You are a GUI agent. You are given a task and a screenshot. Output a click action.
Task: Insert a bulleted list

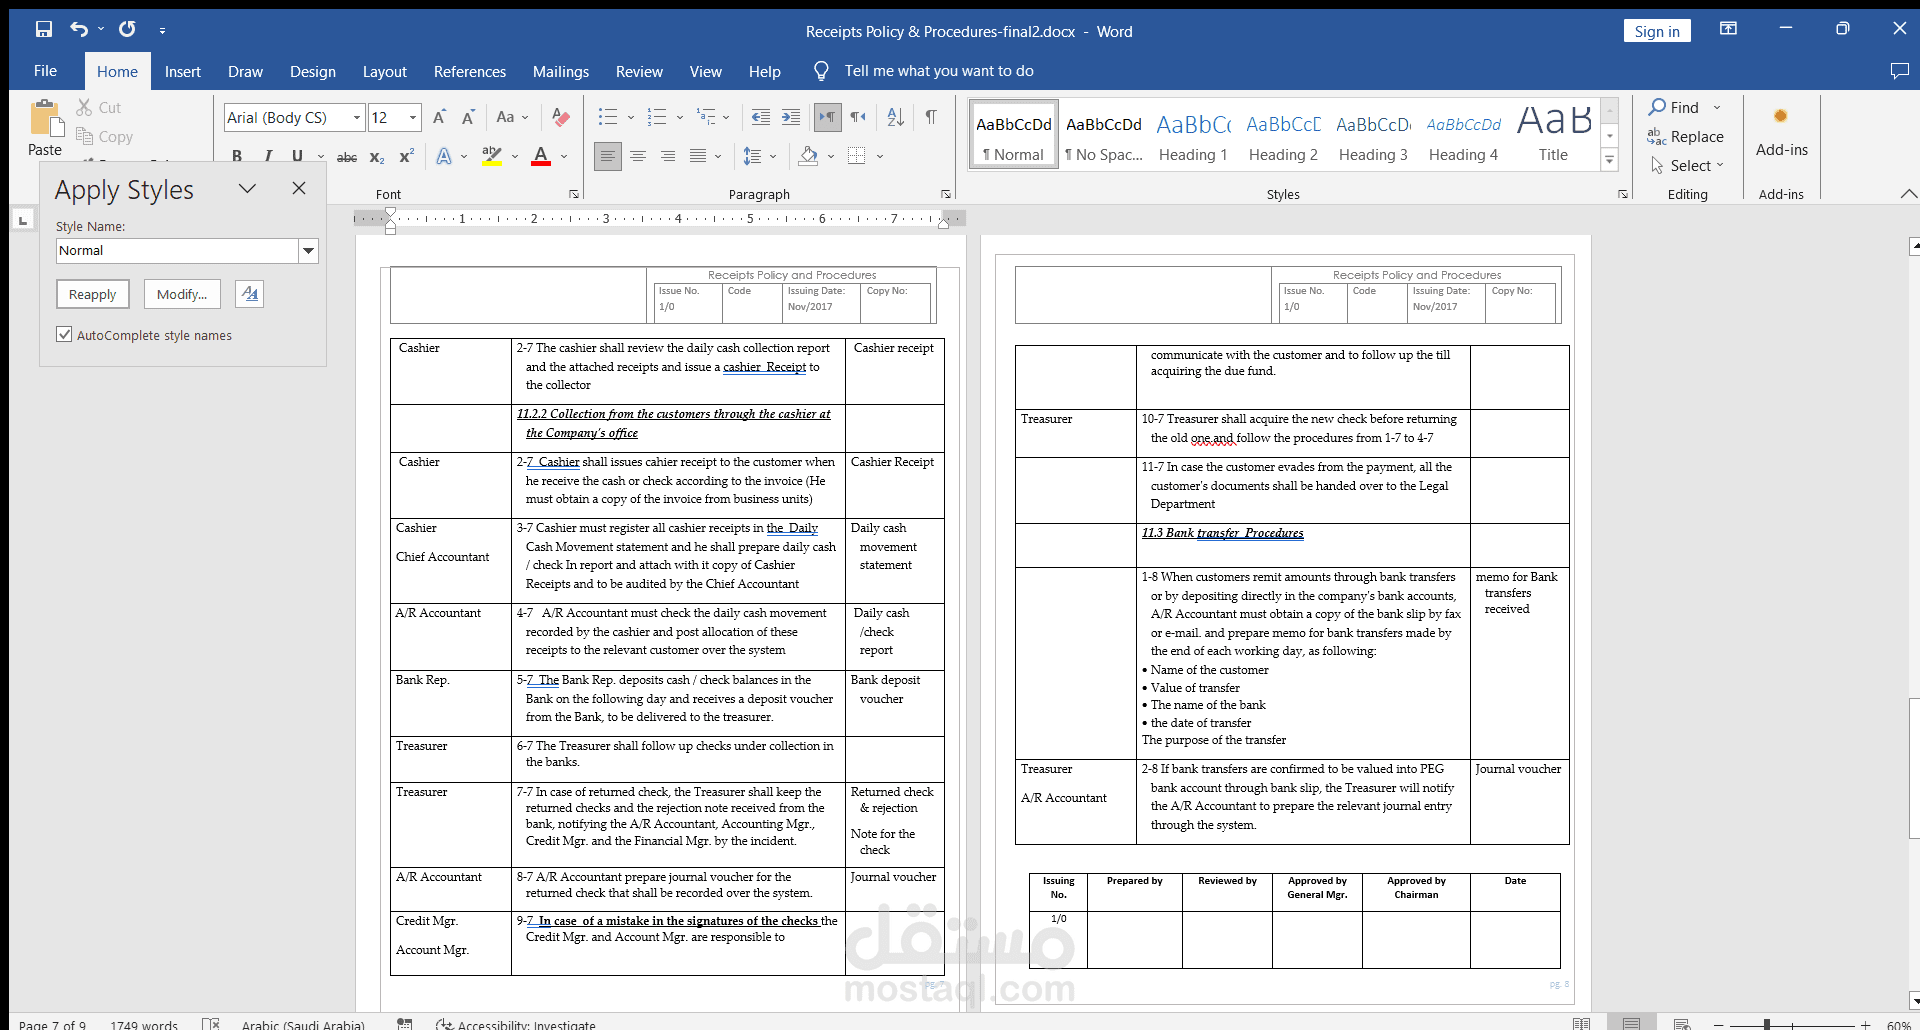click(x=608, y=118)
